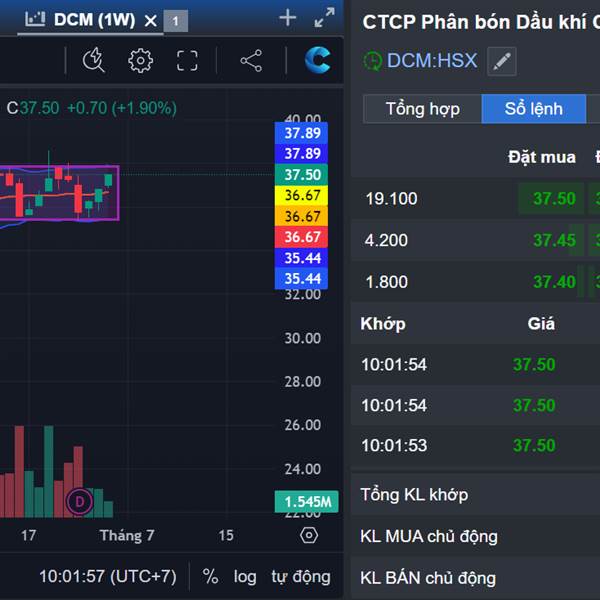600x600 pixels.
Task: Click the red 36.67 price label
Action: (x=302, y=237)
